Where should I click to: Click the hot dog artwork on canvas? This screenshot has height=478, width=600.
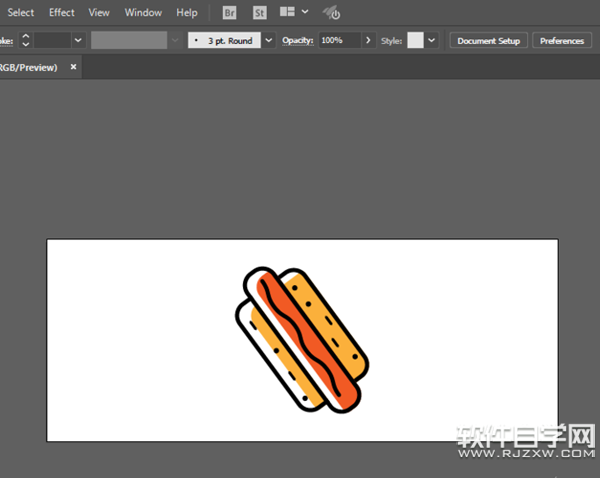pos(303,339)
